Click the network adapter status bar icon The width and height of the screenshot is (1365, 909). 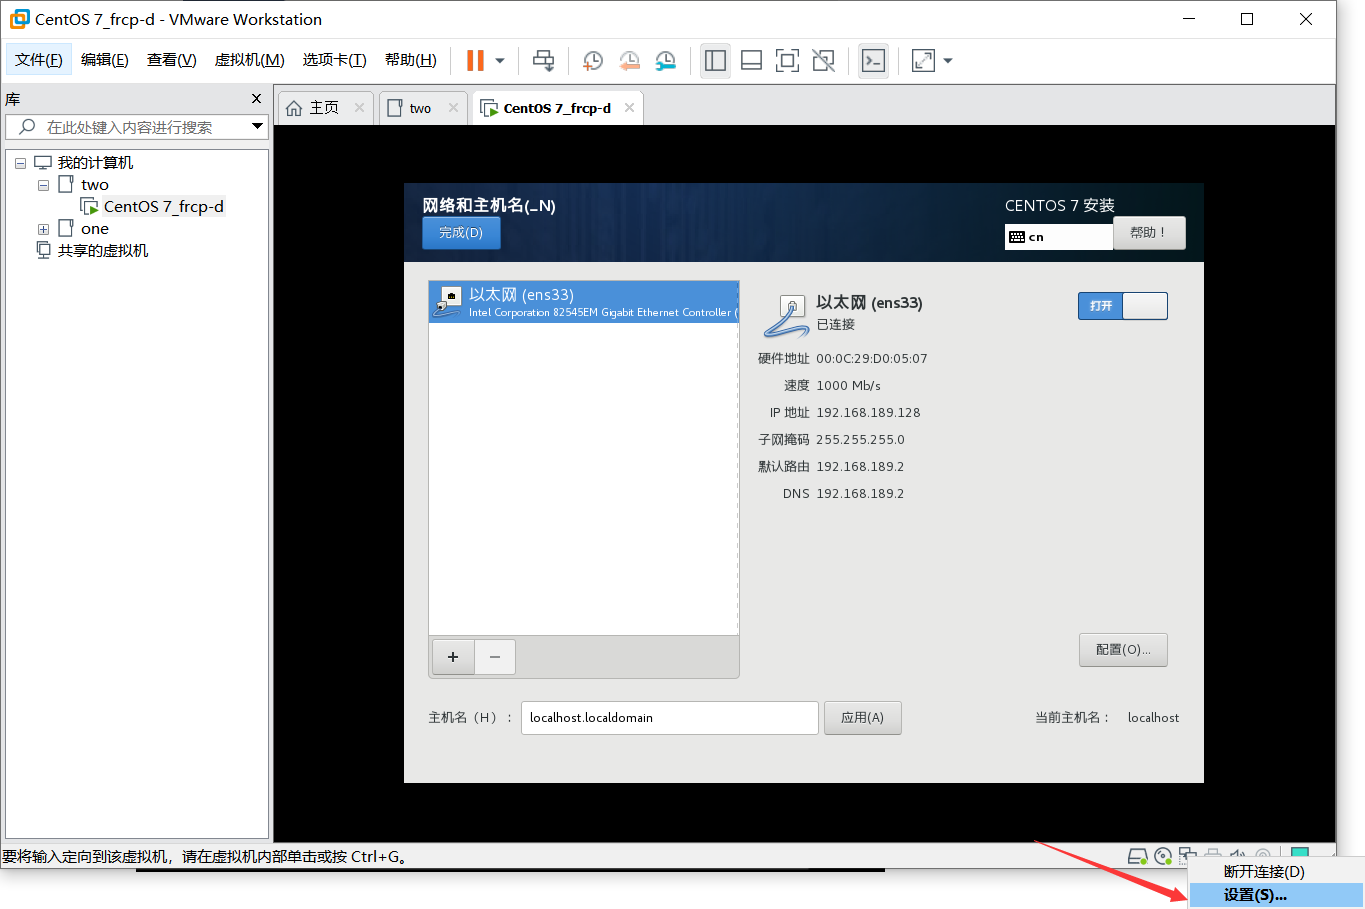click(1187, 855)
